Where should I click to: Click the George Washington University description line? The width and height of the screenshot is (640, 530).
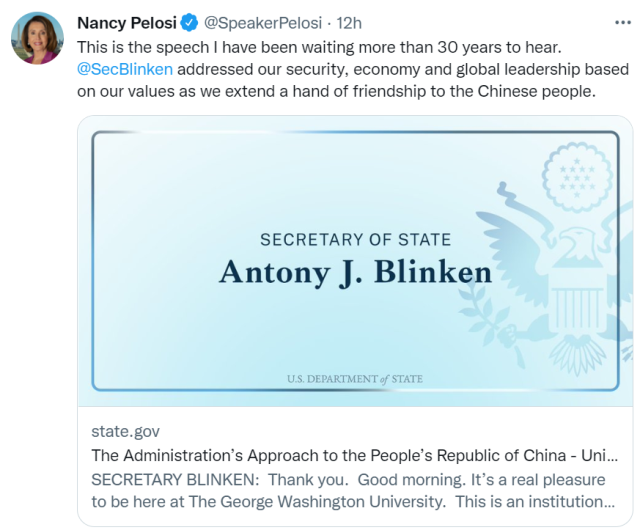350,501
